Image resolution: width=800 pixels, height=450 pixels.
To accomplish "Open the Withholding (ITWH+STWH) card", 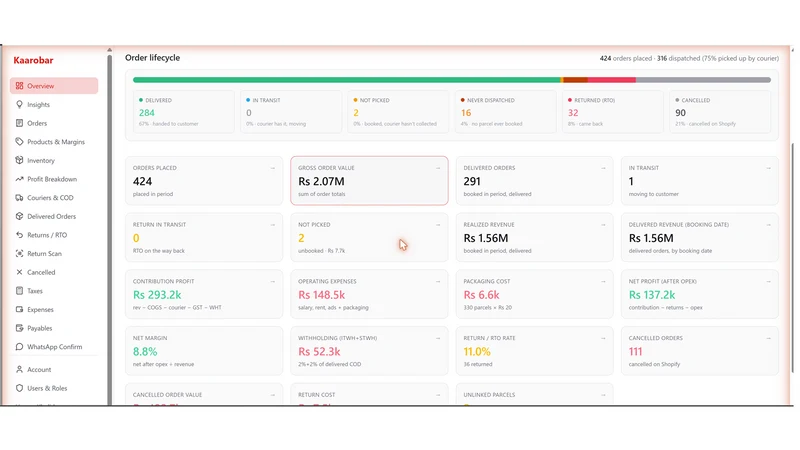I will 369,351.
